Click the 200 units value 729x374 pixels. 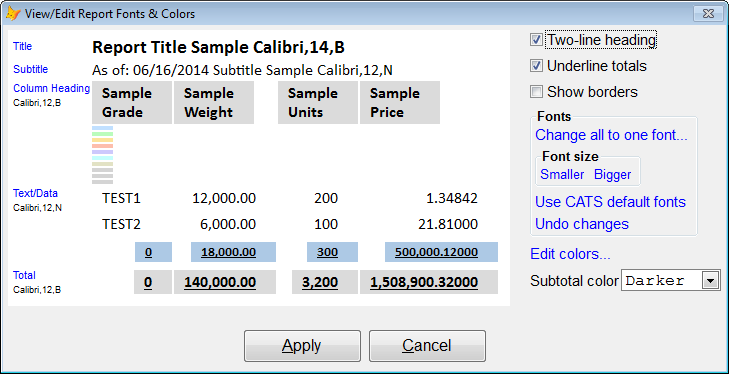[326, 199]
